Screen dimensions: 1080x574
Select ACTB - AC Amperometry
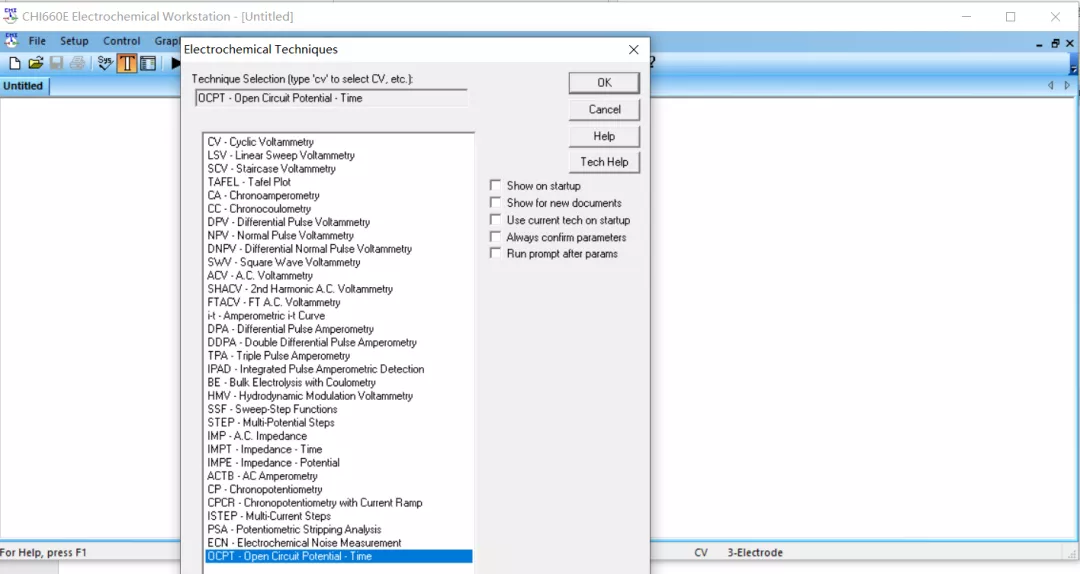[x=262, y=476]
